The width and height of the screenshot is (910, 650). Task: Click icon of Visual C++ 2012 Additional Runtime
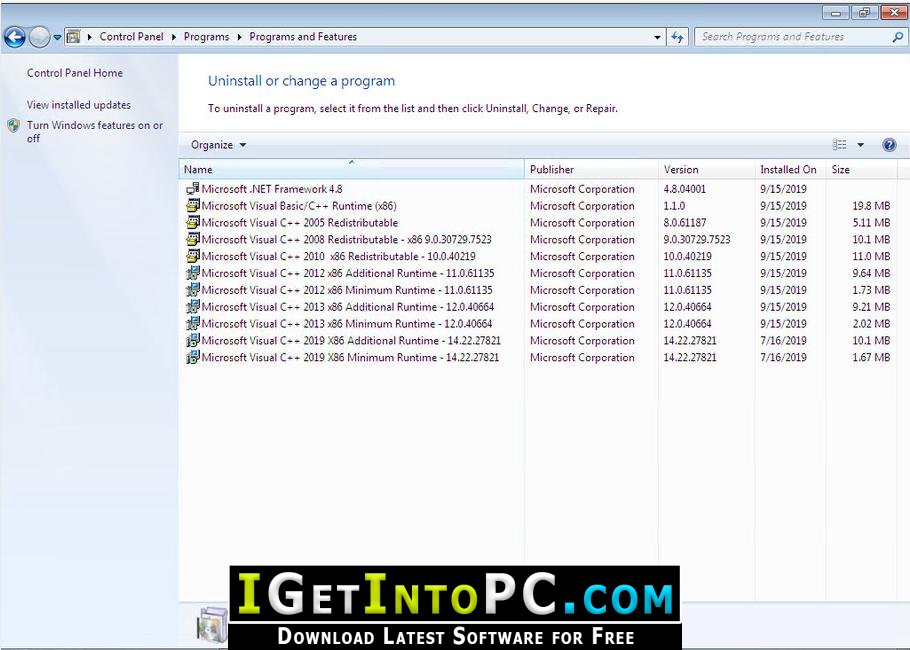tap(193, 273)
